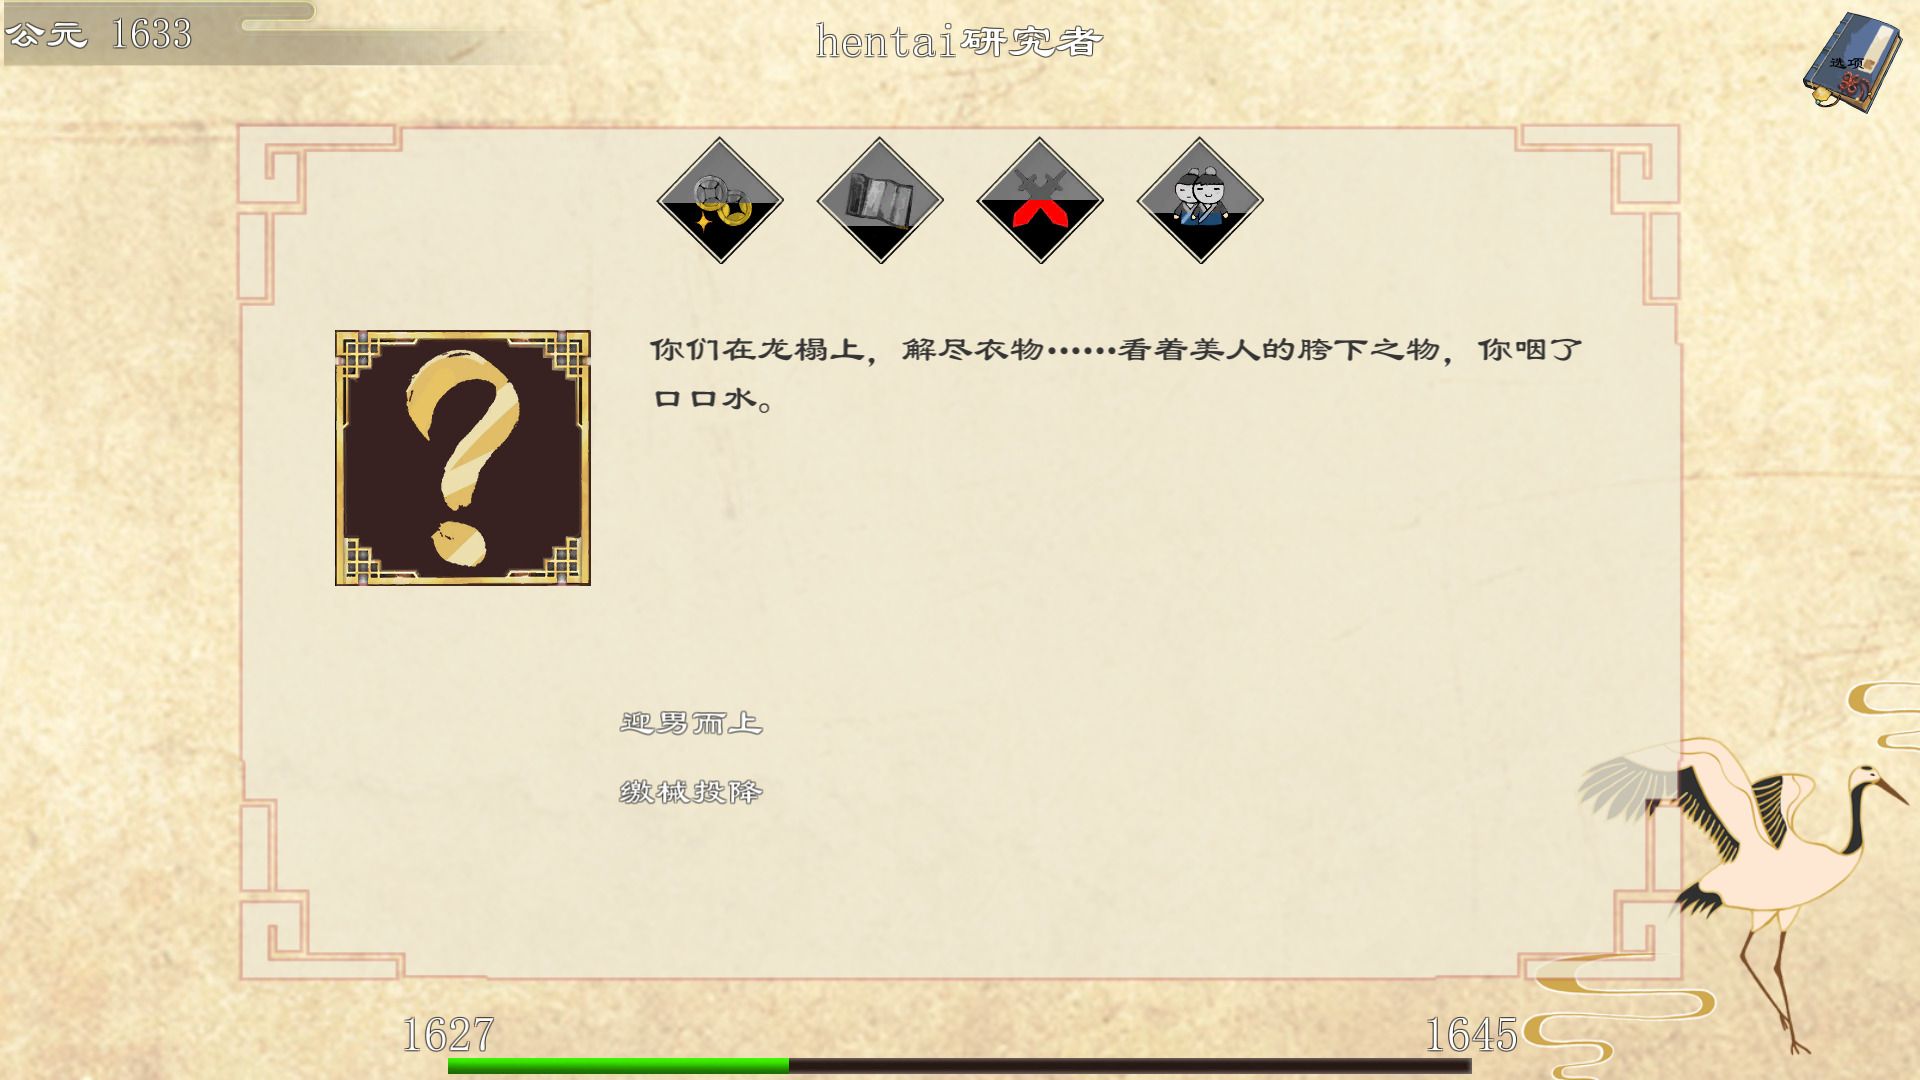Select the folded scroll knowledge icon
Screen dimensions: 1920x1080
(x=880, y=200)
